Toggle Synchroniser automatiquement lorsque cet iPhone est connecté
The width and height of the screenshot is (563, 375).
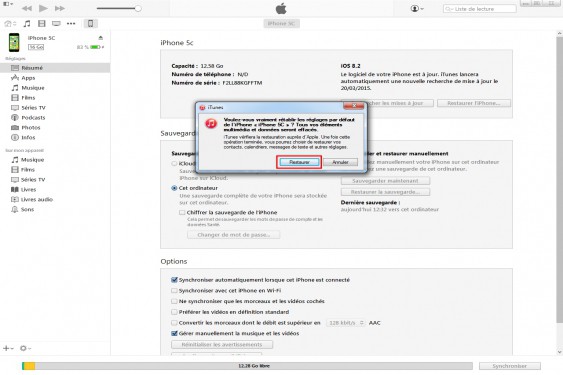click(175, 279)
